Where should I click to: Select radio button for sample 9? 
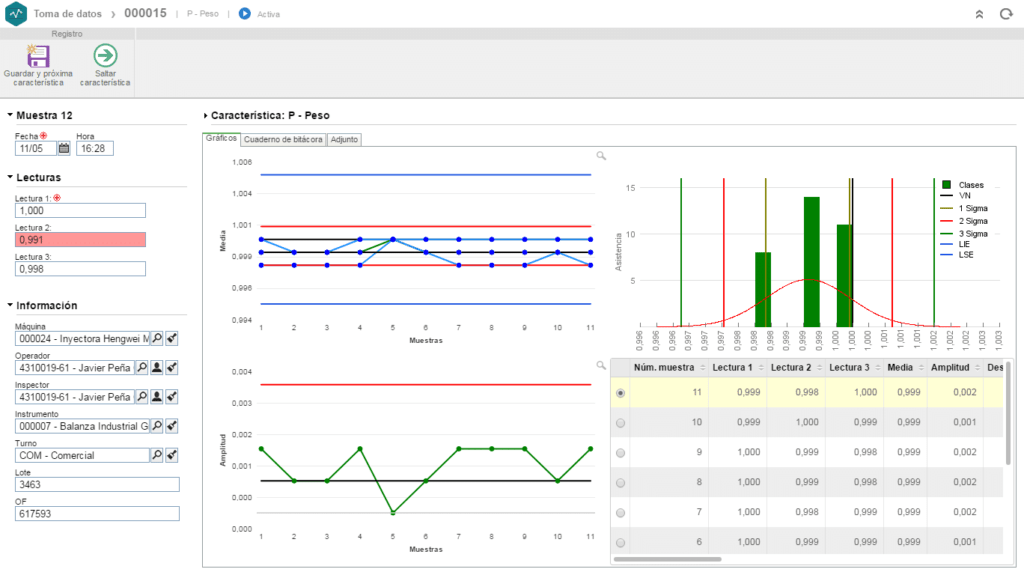point(620,453)
